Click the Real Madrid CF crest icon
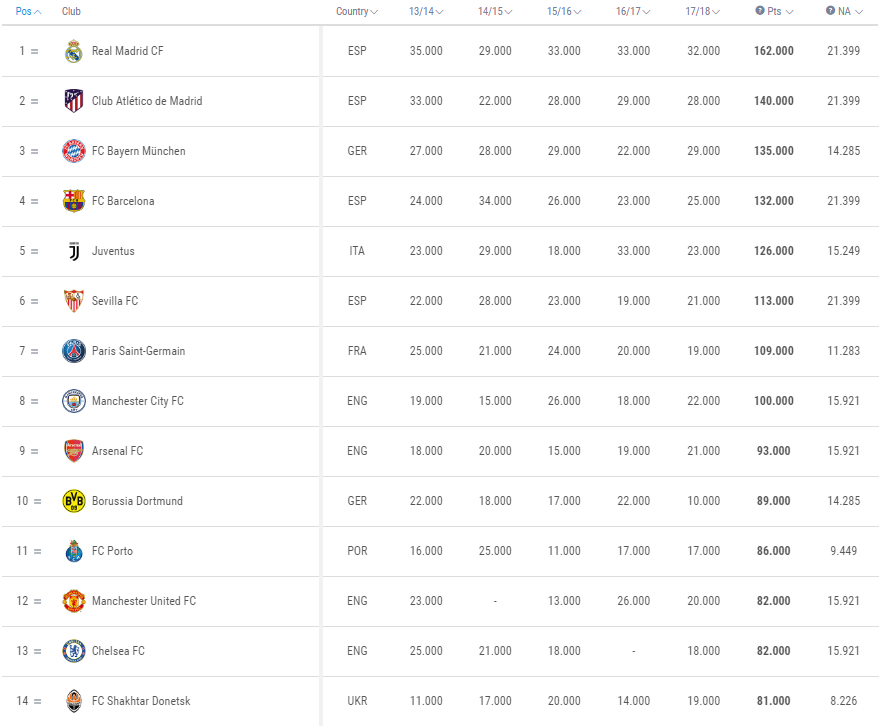The width and height of the screenshot is (879, 726). pyautogui.click(x=73, y=51)
